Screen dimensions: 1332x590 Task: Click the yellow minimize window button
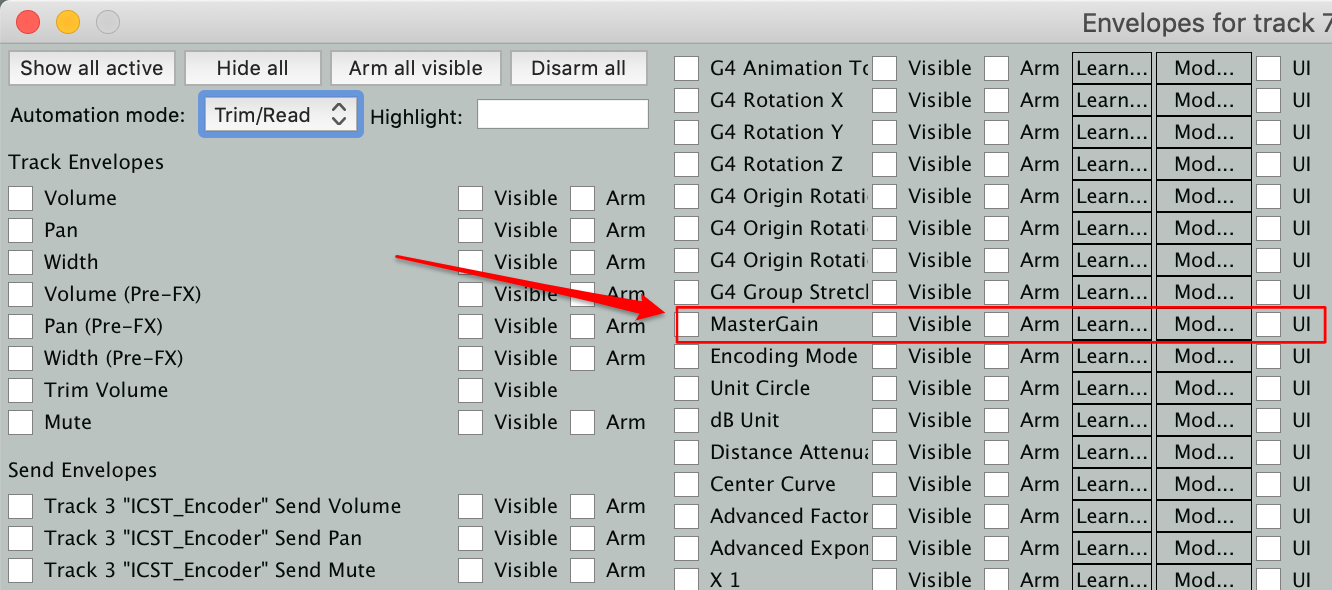67,21
